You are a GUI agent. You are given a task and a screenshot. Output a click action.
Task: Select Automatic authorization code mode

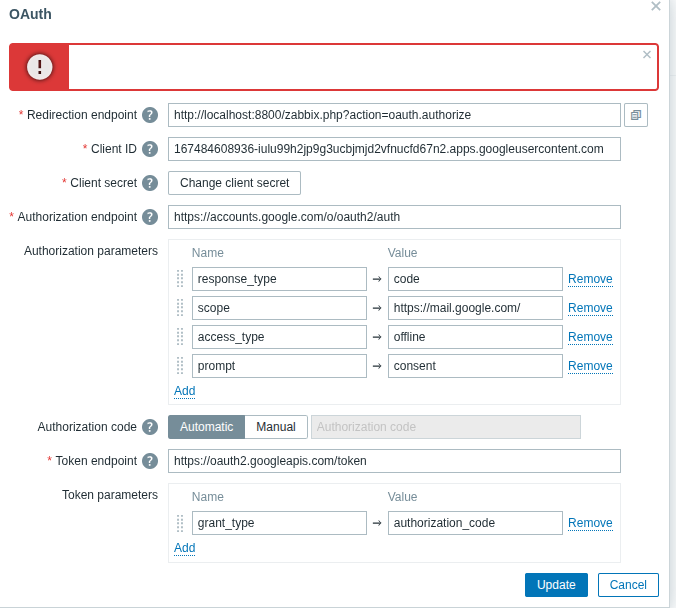point(206,427)
